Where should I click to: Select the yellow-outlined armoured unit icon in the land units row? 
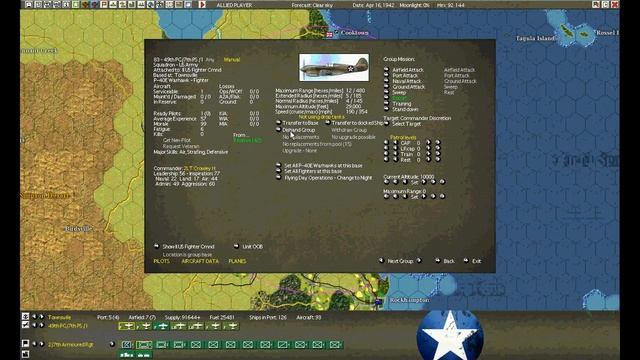144,345
